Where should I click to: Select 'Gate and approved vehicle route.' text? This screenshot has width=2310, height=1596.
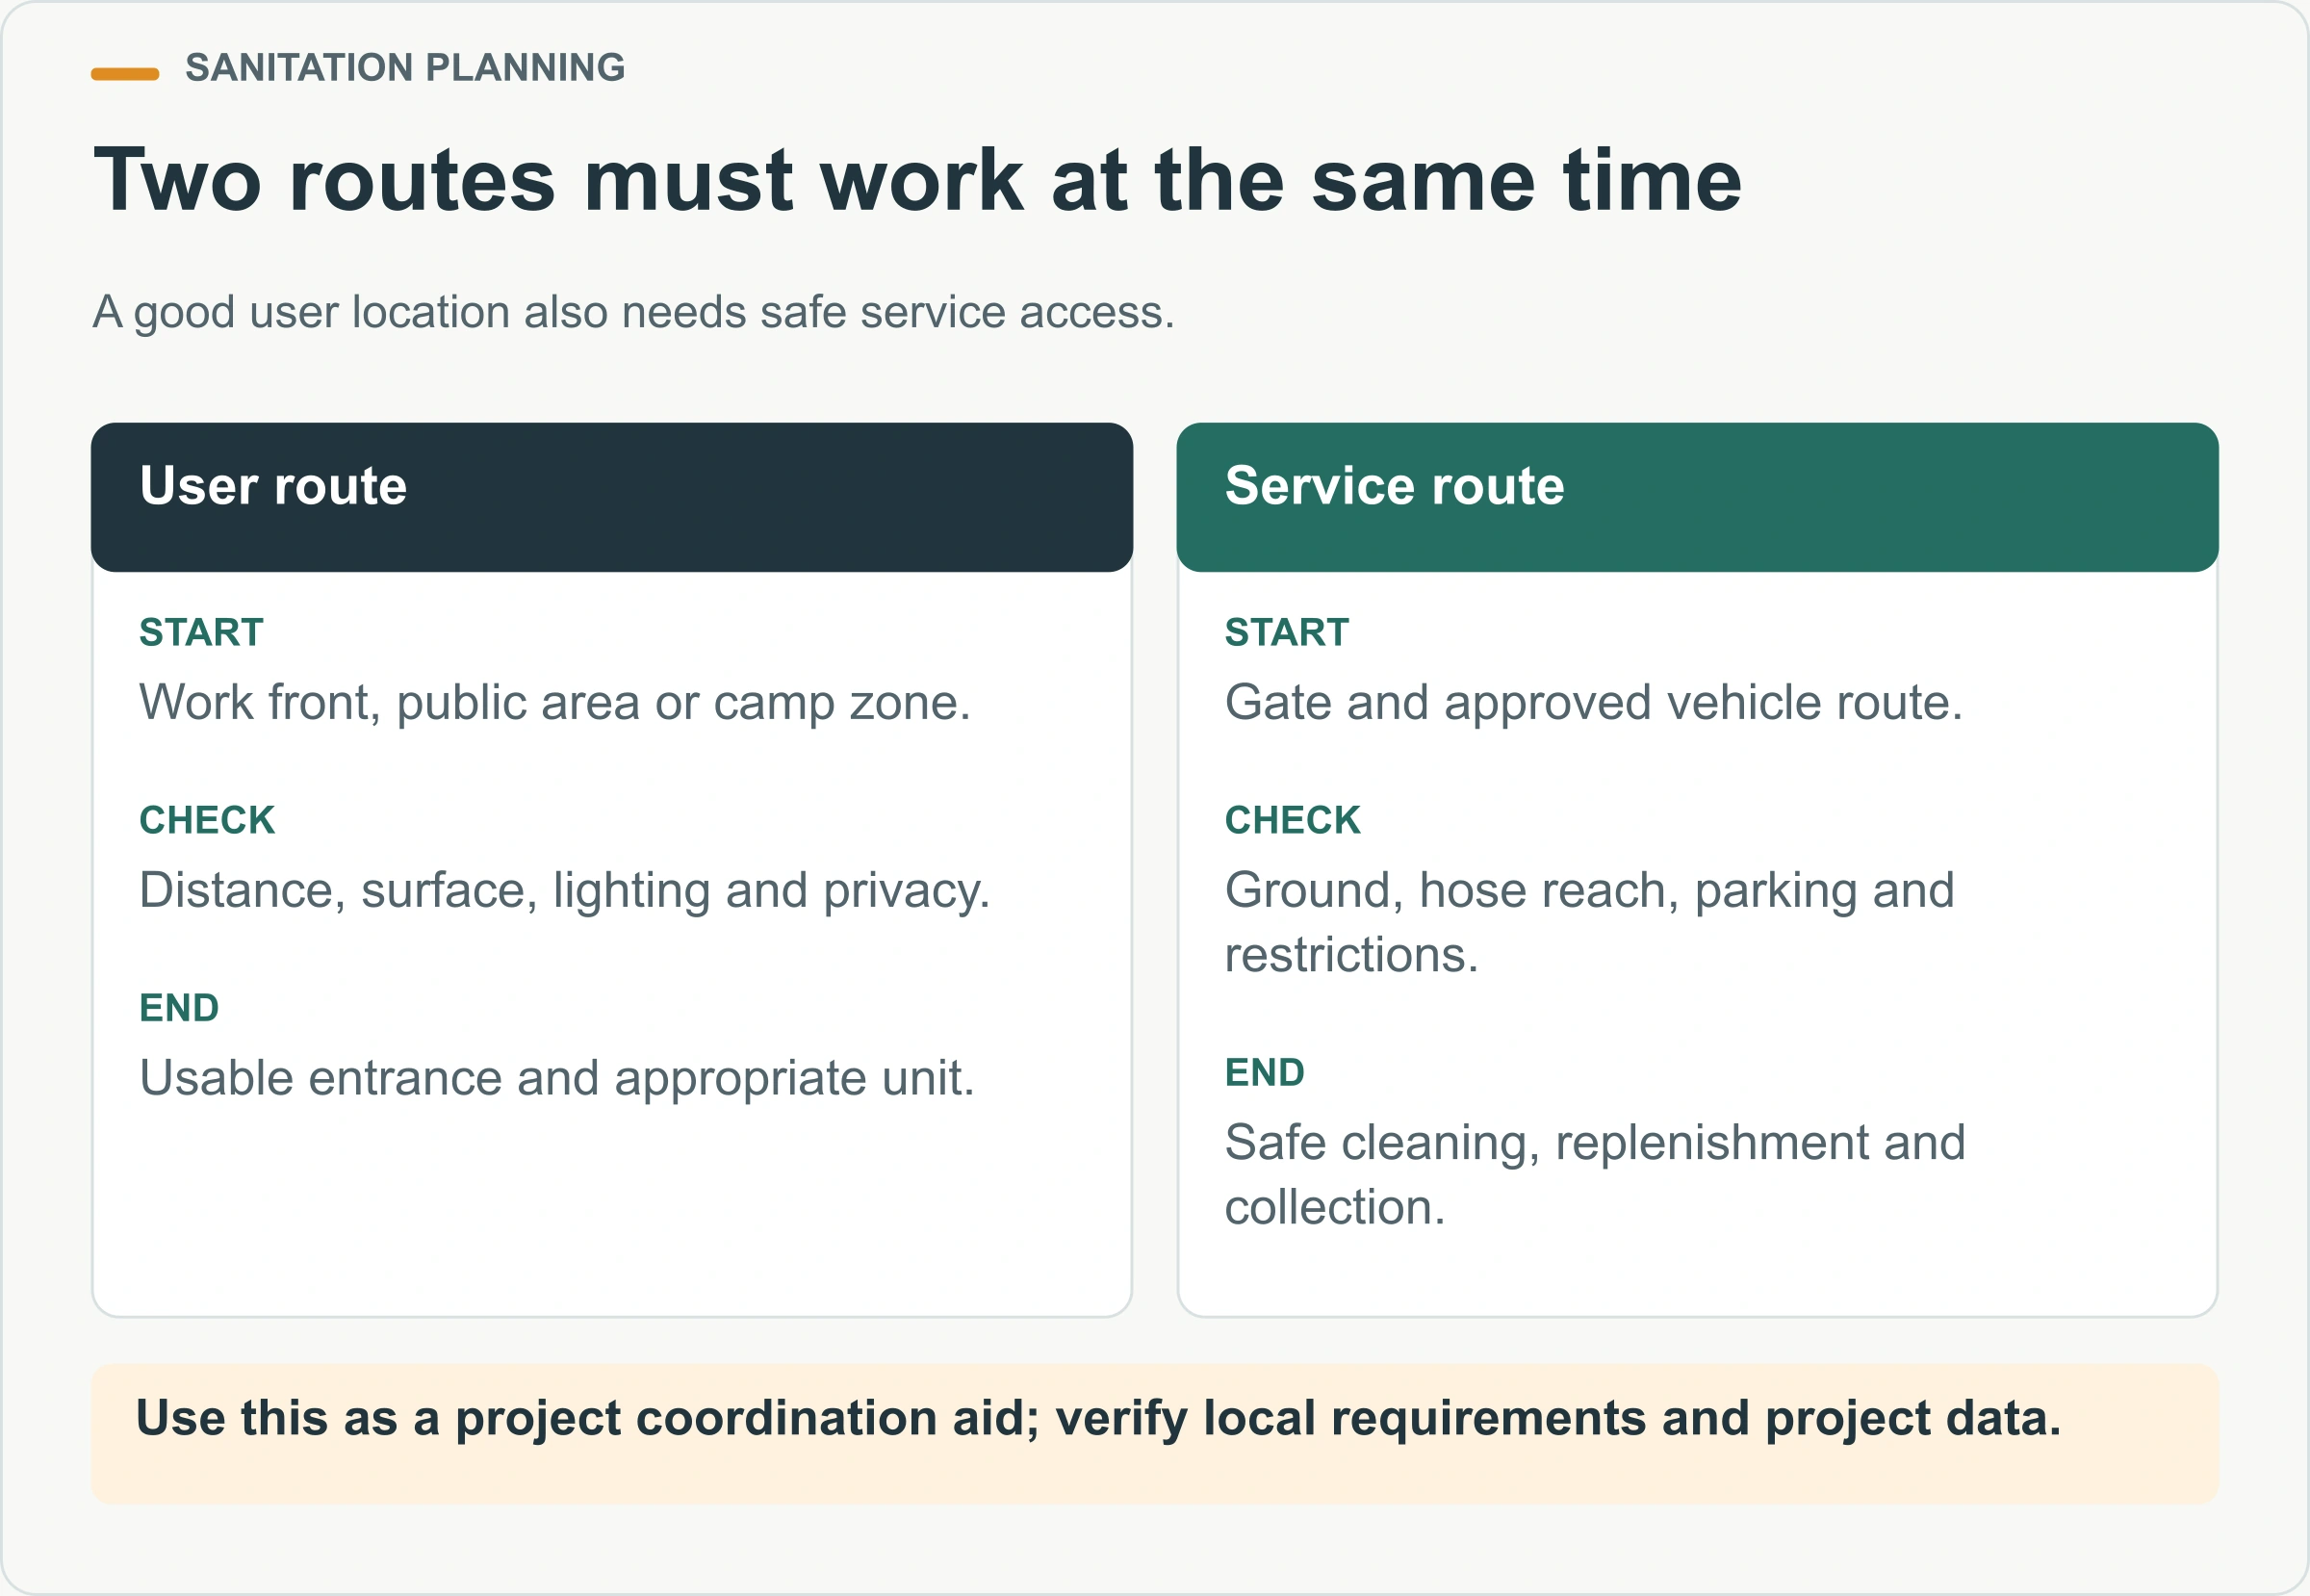(1594, 703)
